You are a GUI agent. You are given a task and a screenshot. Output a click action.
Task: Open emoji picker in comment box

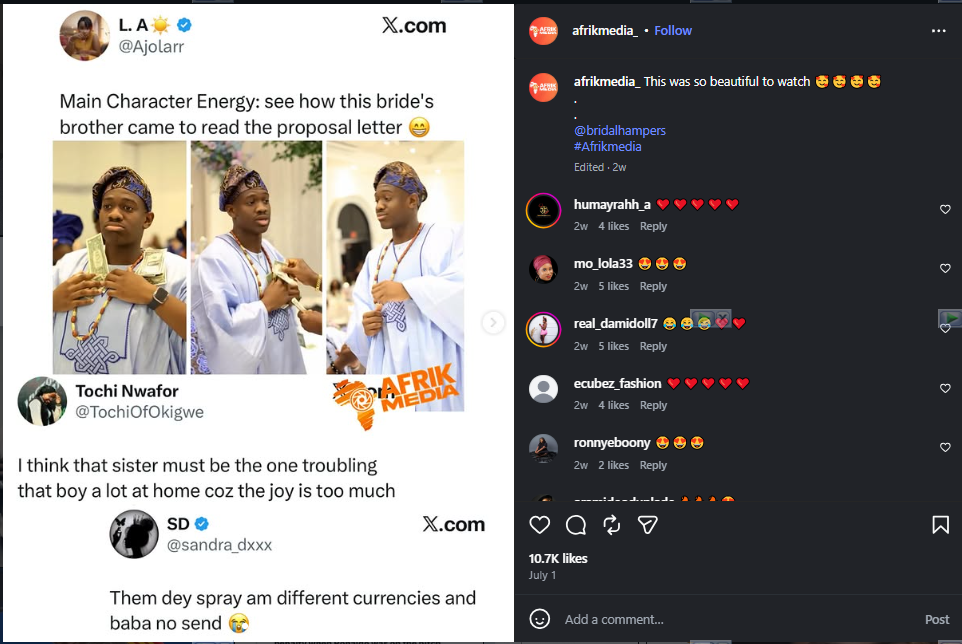click(539, 619)
